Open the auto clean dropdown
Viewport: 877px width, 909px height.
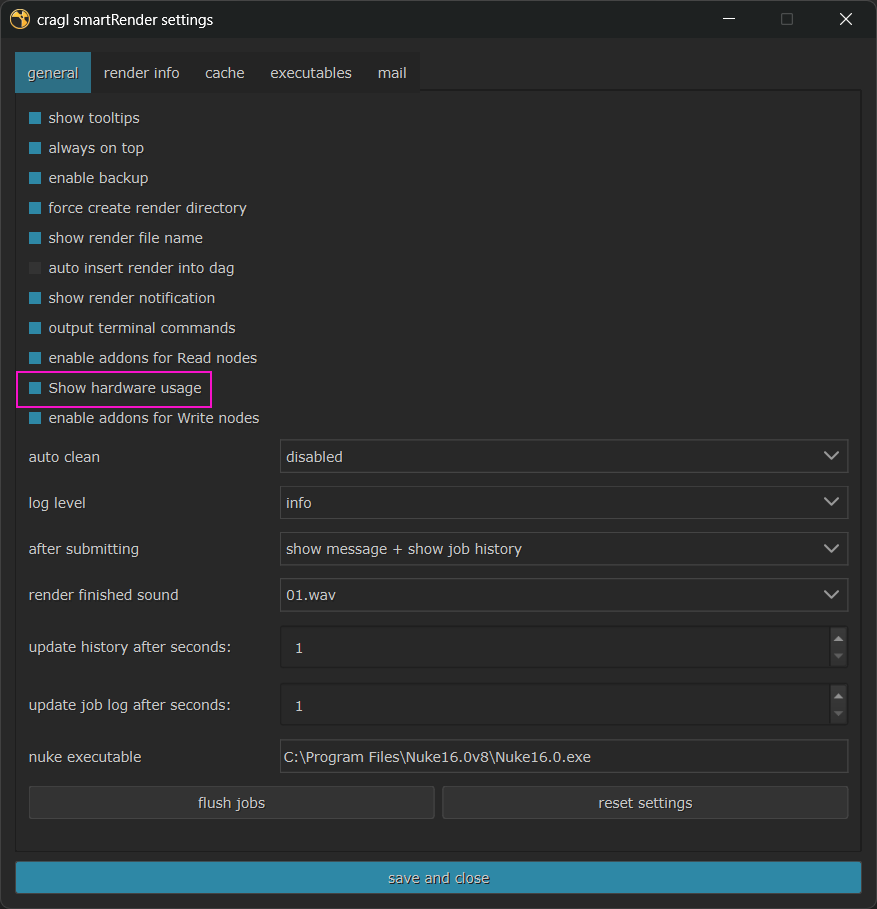564,456
